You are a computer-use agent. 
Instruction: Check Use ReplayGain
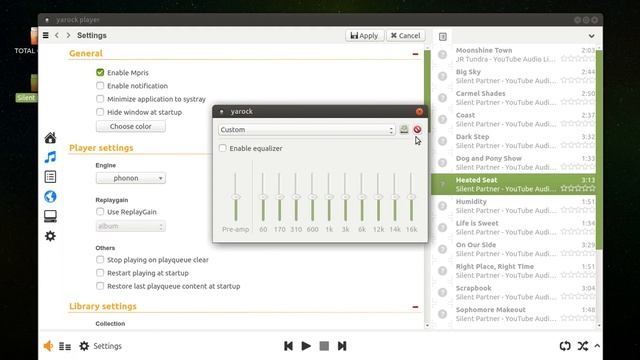pos(100,211)
